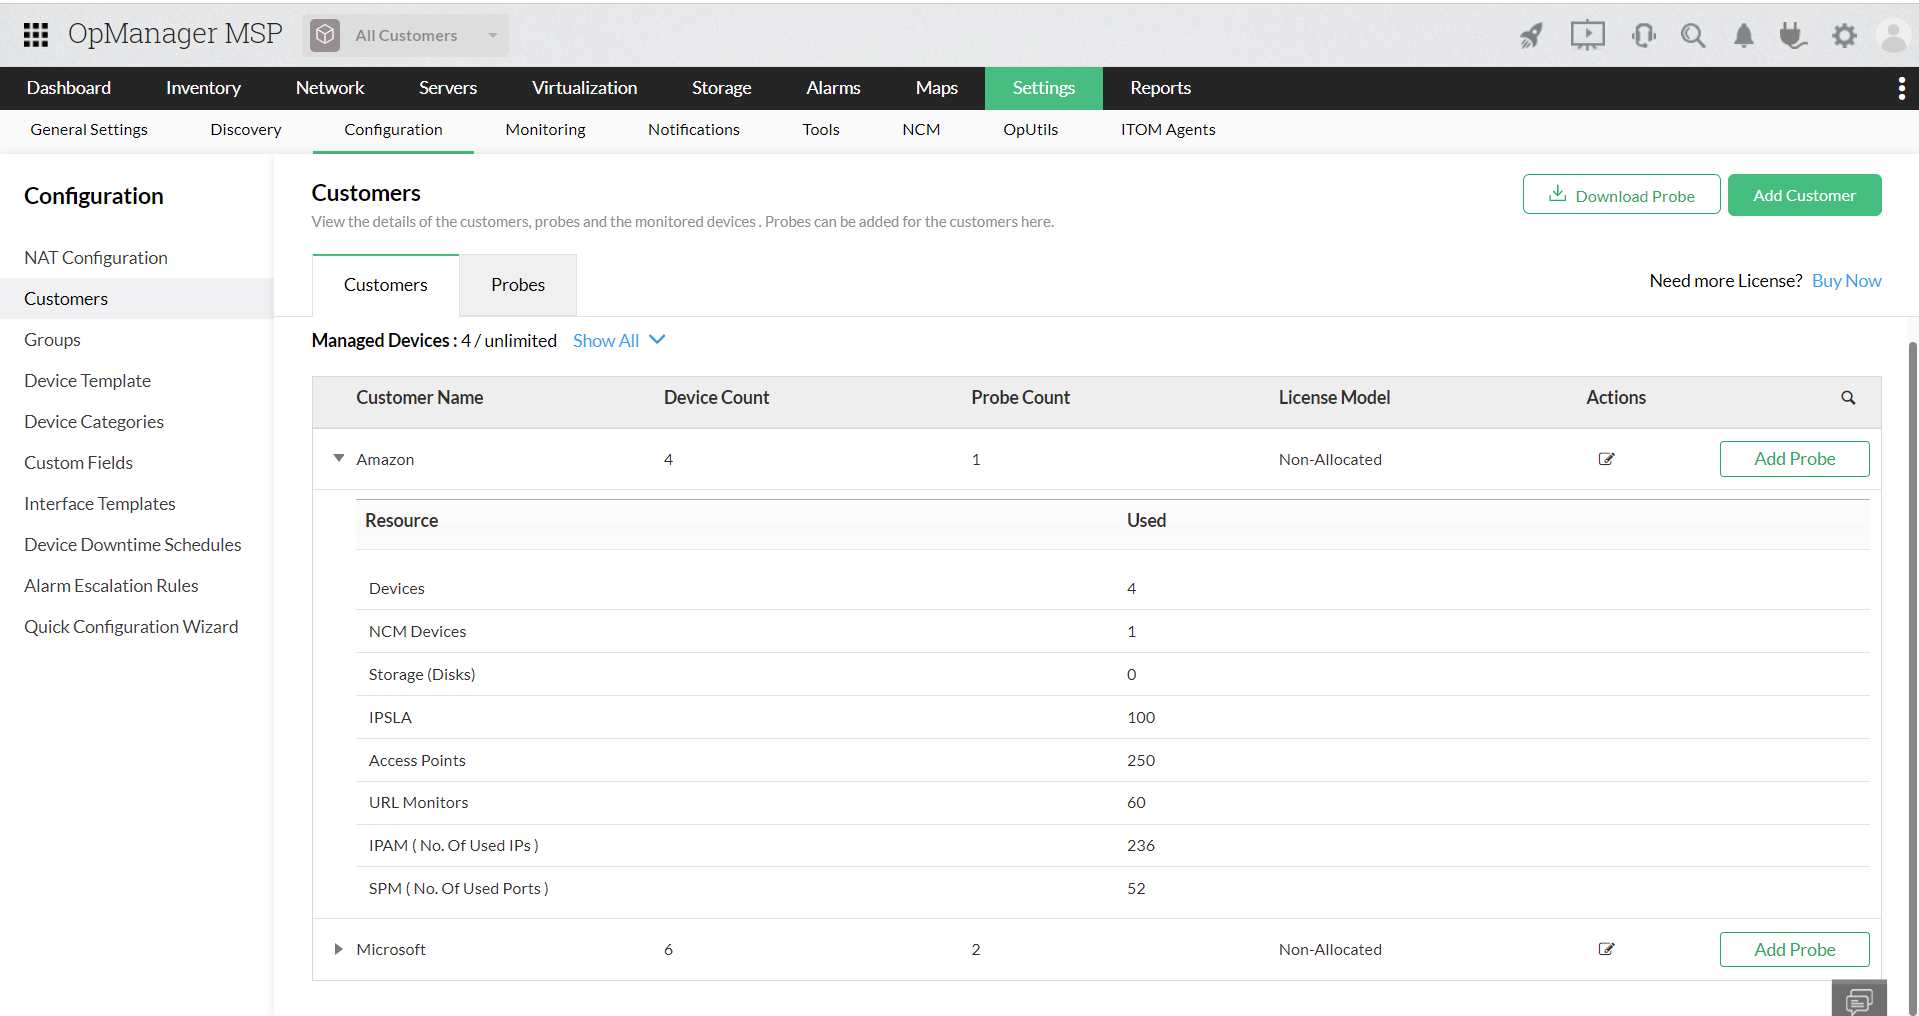This screenshot has width=1919, height=1016.
Task: Open the alarms bell icon
Action: 1743,36
